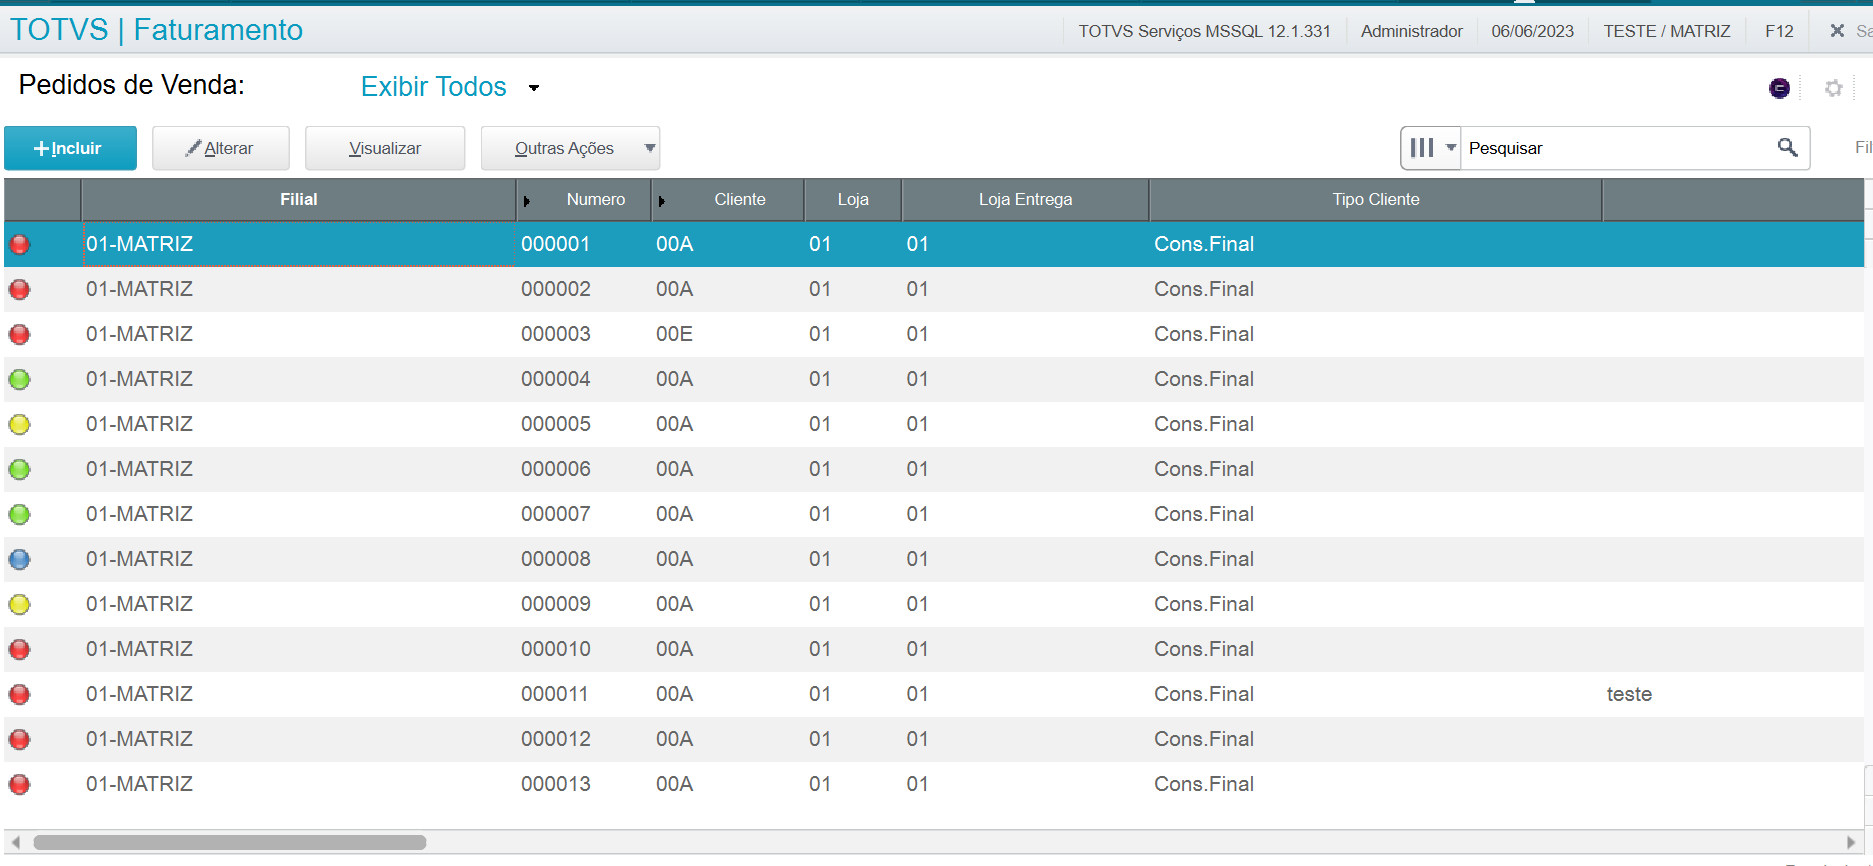Click the F12 key button in header
This screenshot has width=1873, height=866.
1779,31
